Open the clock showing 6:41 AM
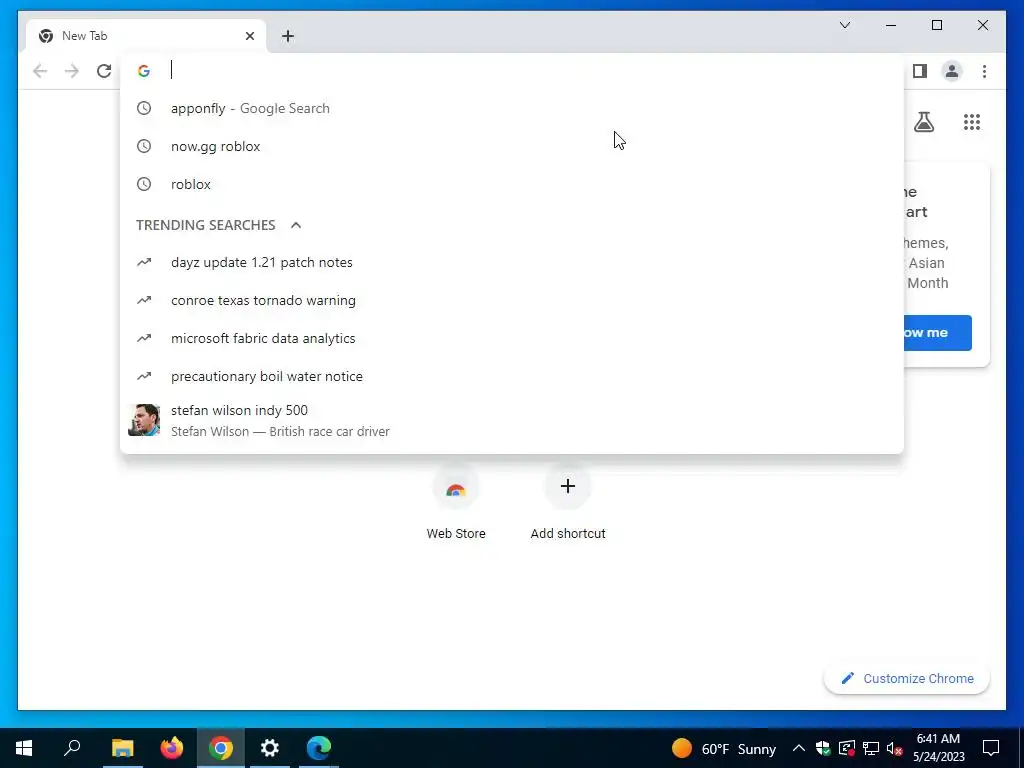 click(938, 748)
